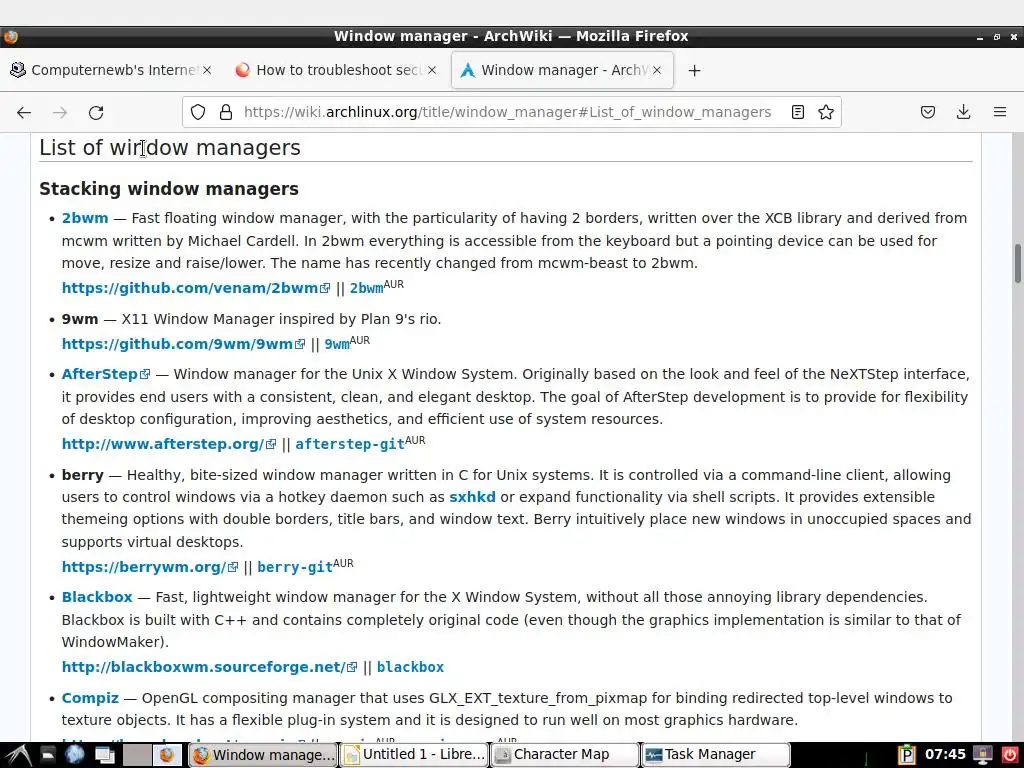Open the 2bwm AUR package link

[366, 288]
